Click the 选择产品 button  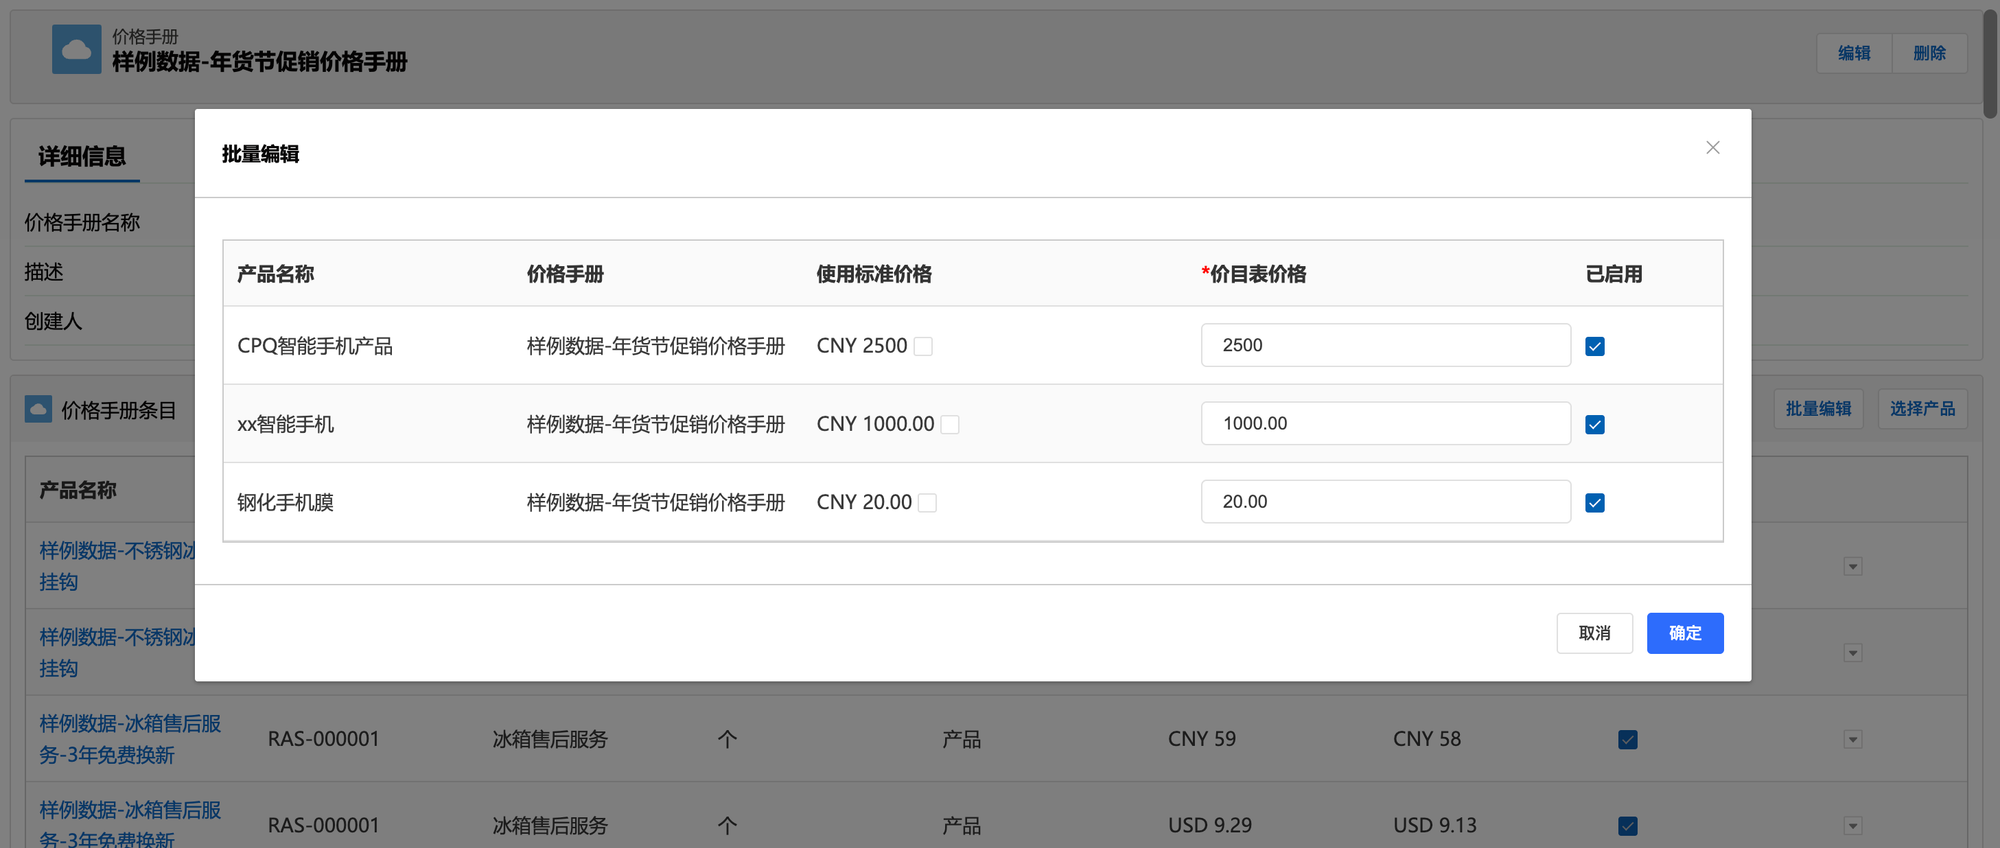[x=1921, y=409]
